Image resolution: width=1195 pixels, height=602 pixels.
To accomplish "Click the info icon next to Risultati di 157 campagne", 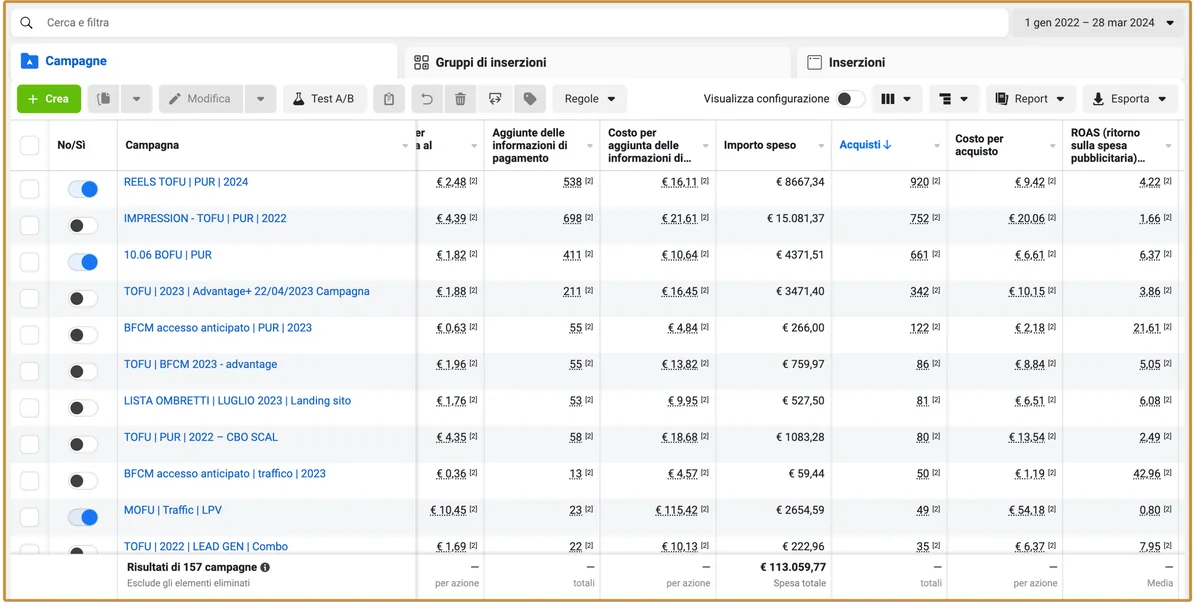I will (264, 568).
